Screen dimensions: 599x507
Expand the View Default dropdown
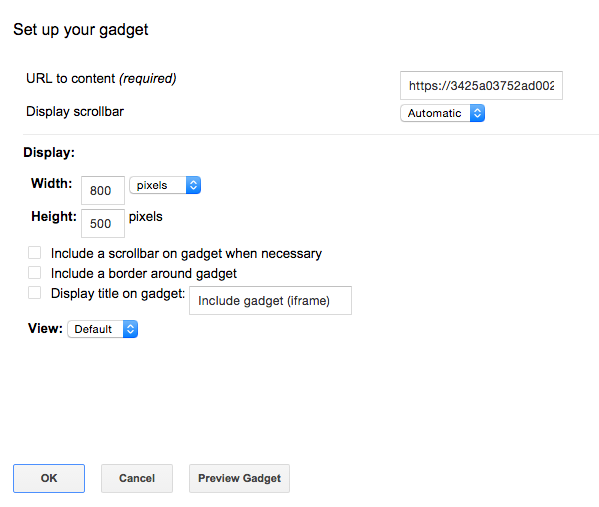pyautogui.click(x=102, y=329)
